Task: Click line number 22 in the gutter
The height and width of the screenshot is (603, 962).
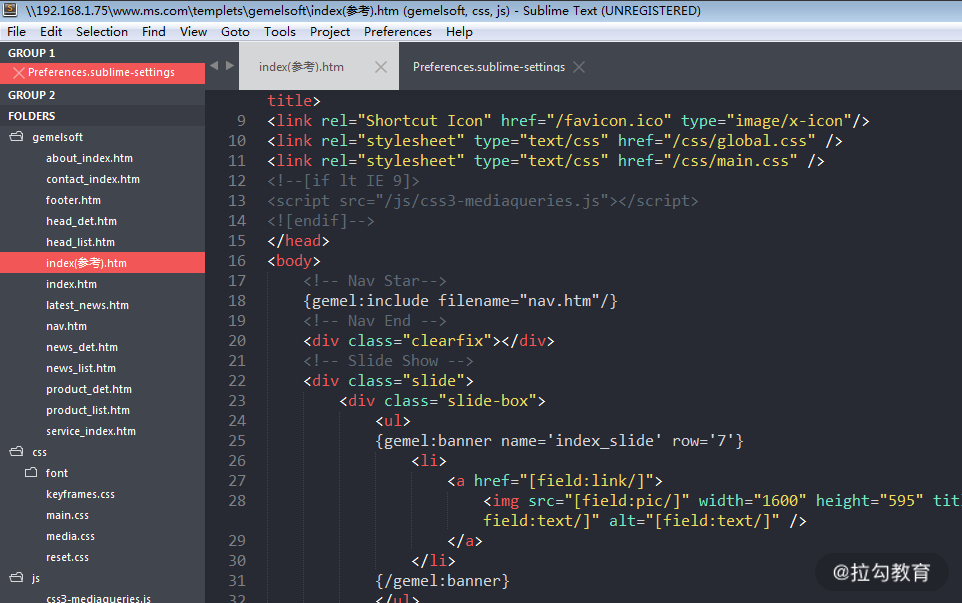Action: click(x=237, y=381)
